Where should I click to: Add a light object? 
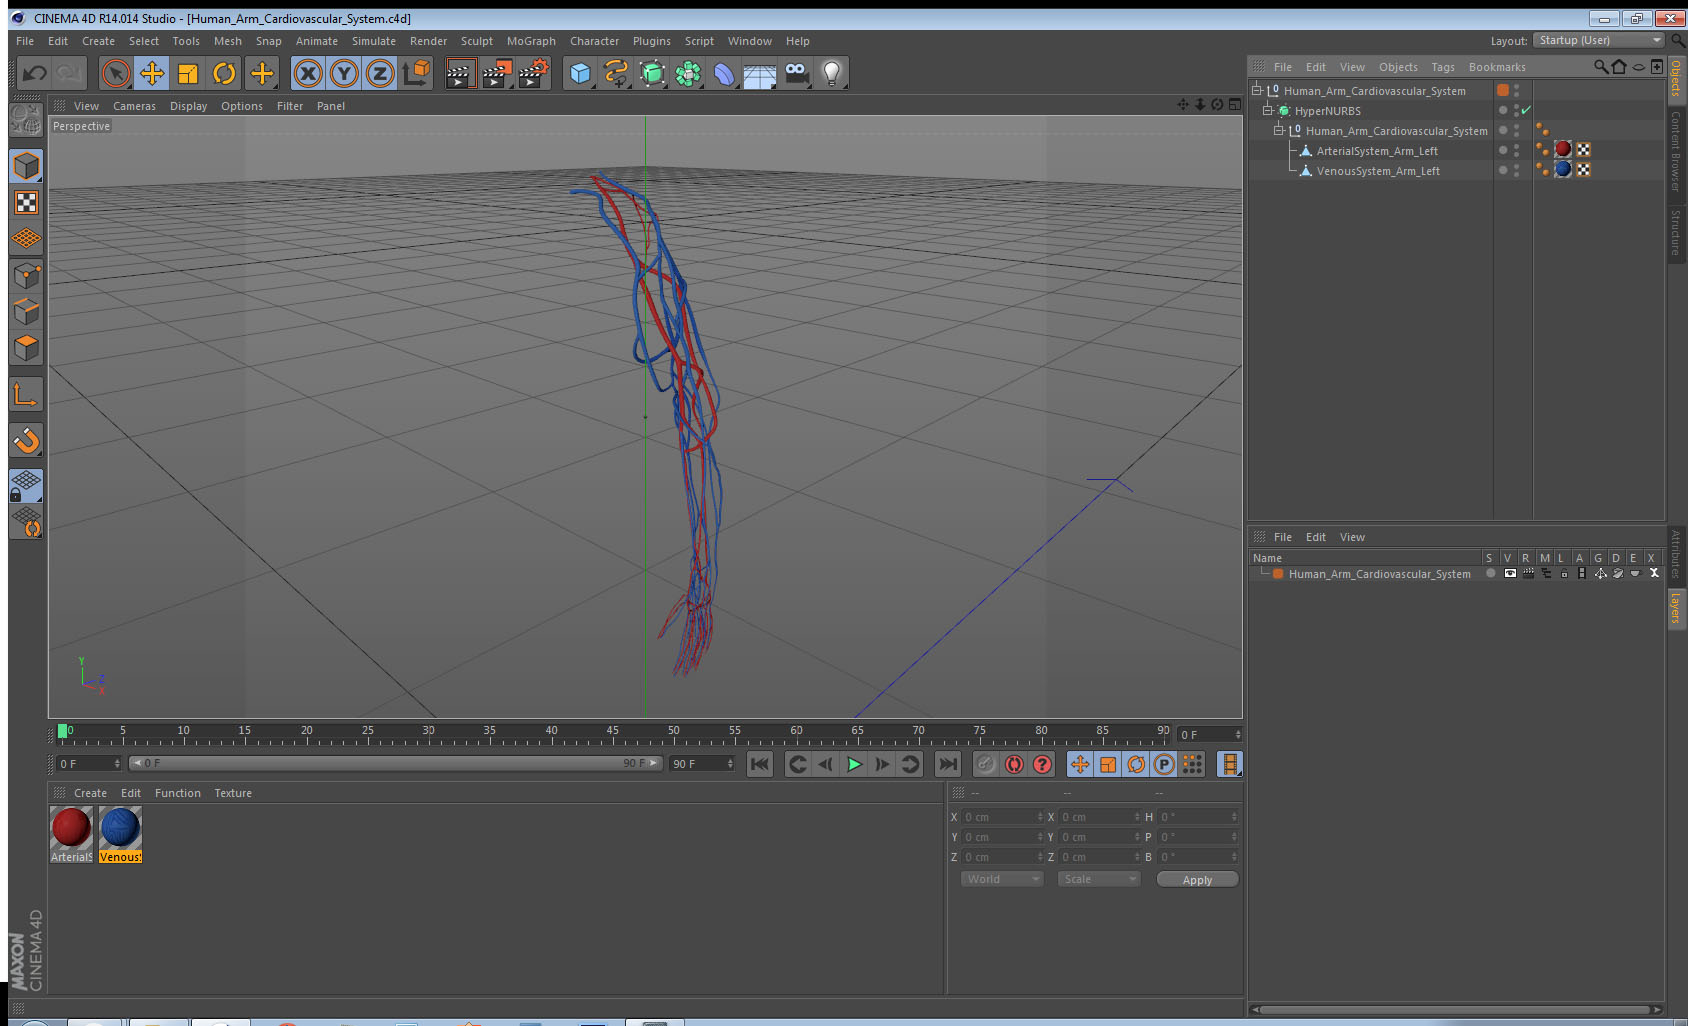click(x=832, y=73)
